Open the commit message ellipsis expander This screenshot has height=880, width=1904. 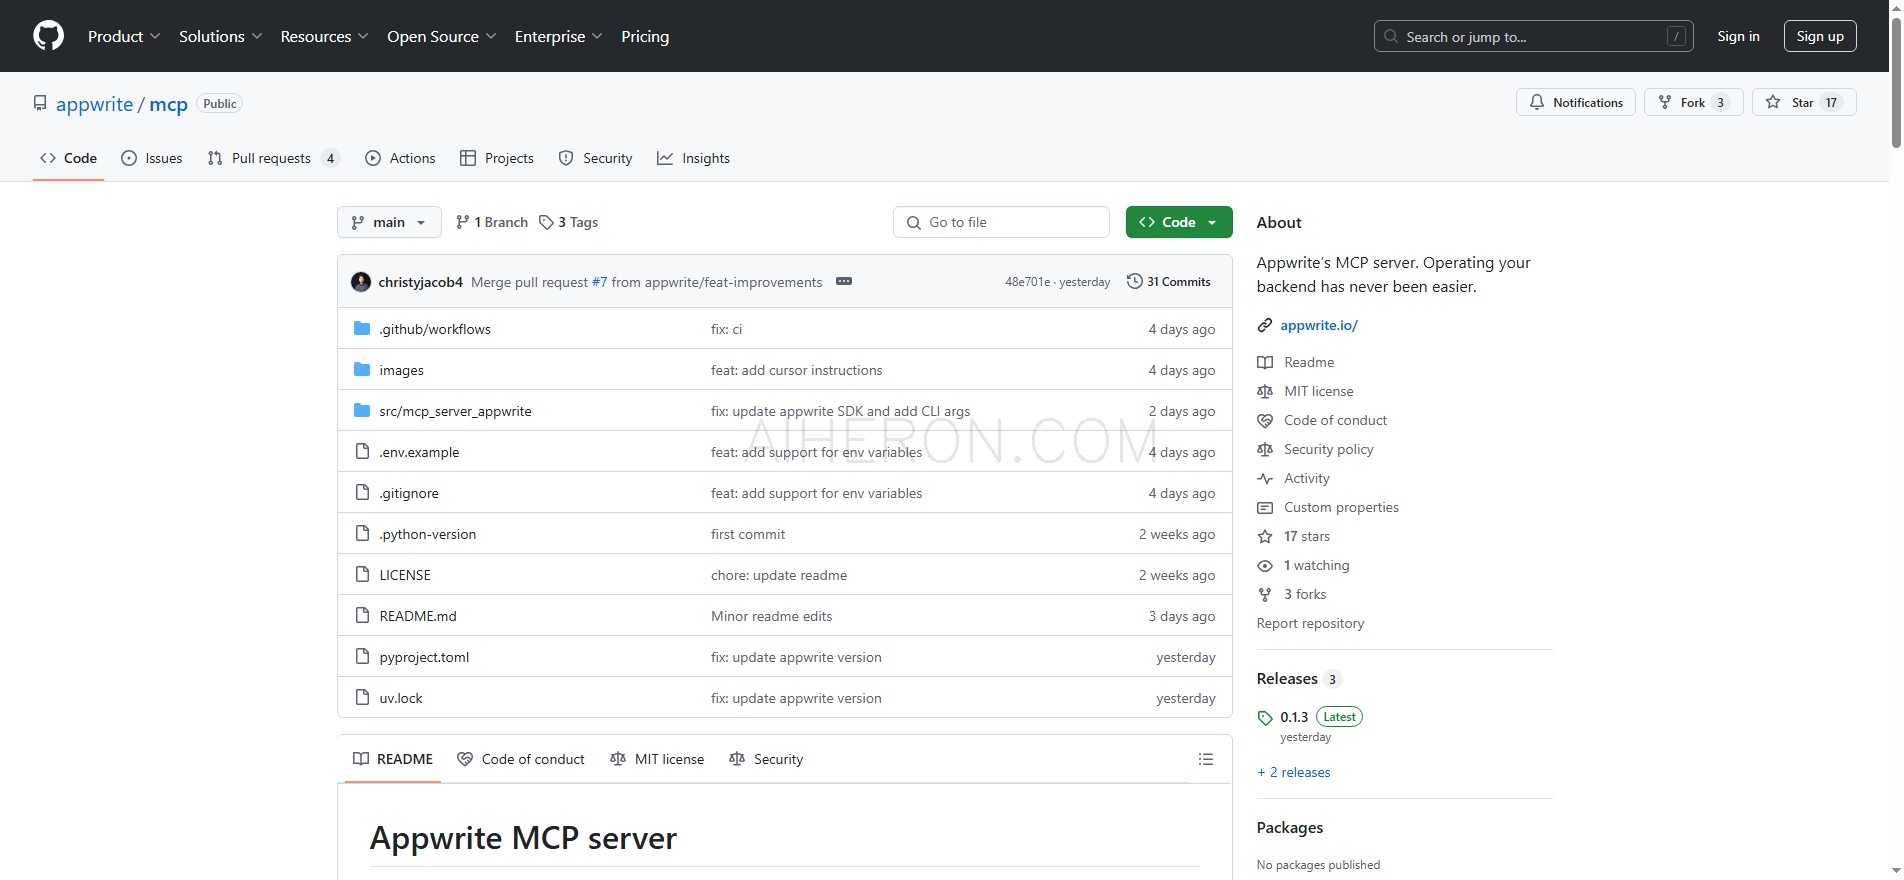844,281
